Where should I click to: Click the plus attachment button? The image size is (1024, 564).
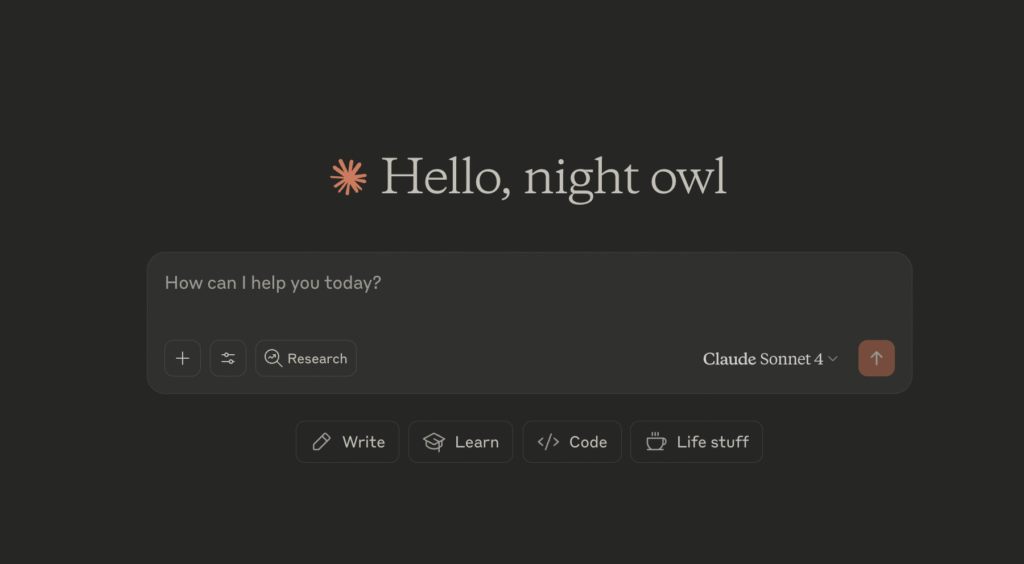click(x=182, y=358)
